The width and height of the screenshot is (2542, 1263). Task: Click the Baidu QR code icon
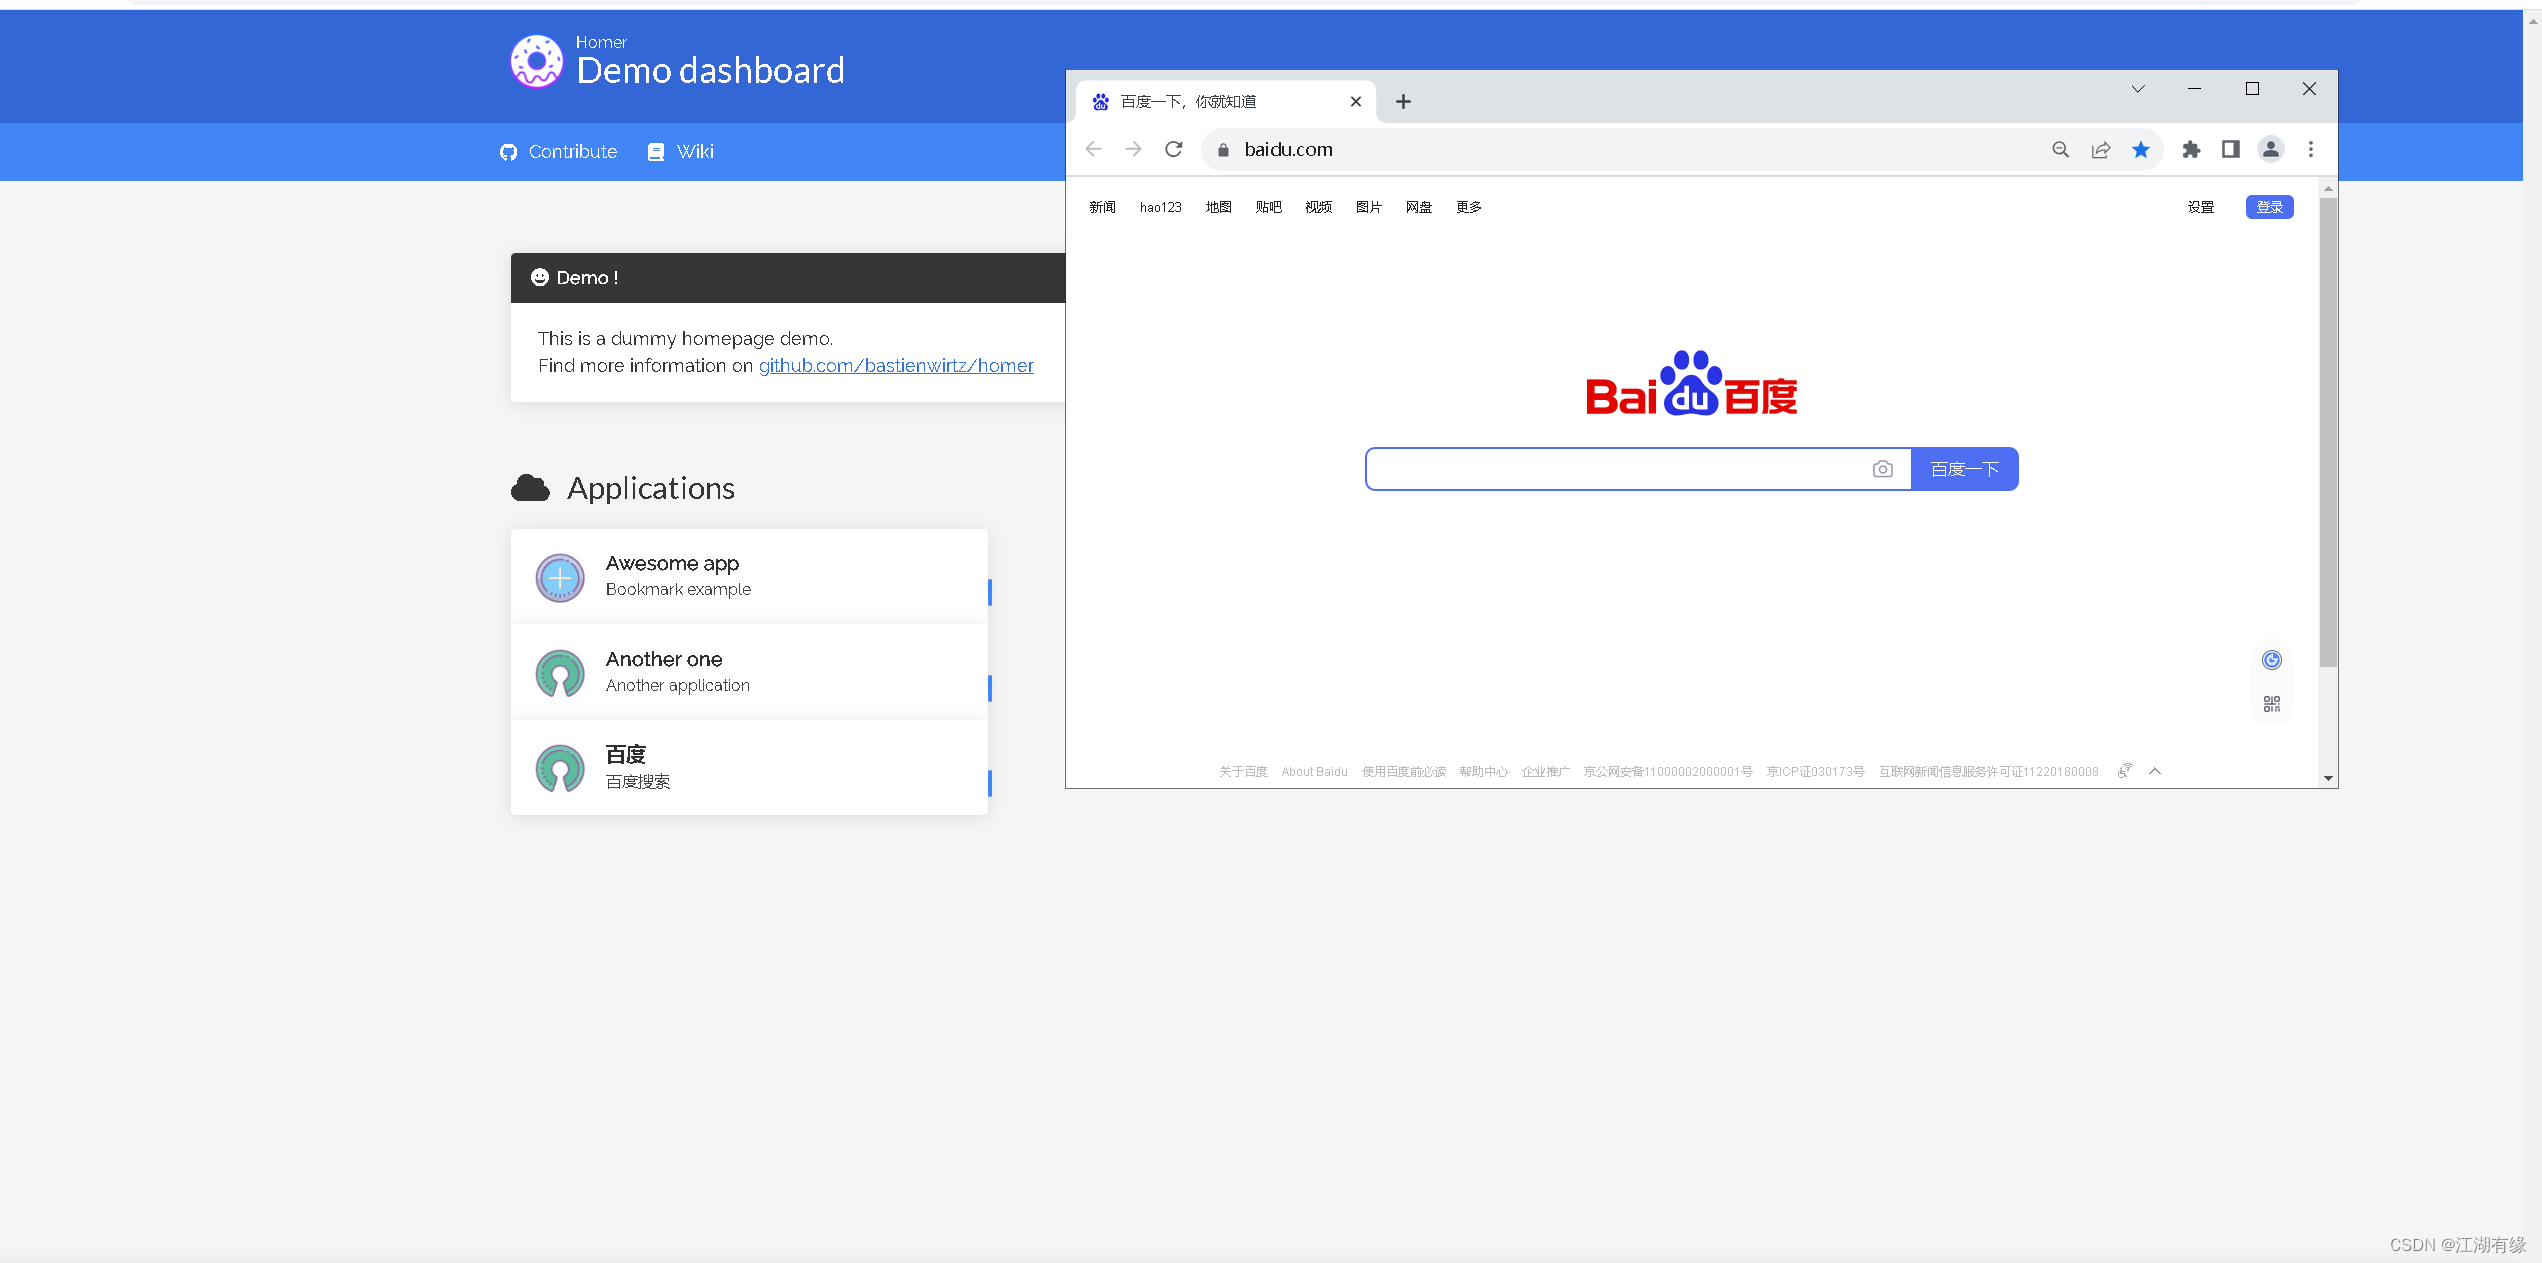point(2271,704)
